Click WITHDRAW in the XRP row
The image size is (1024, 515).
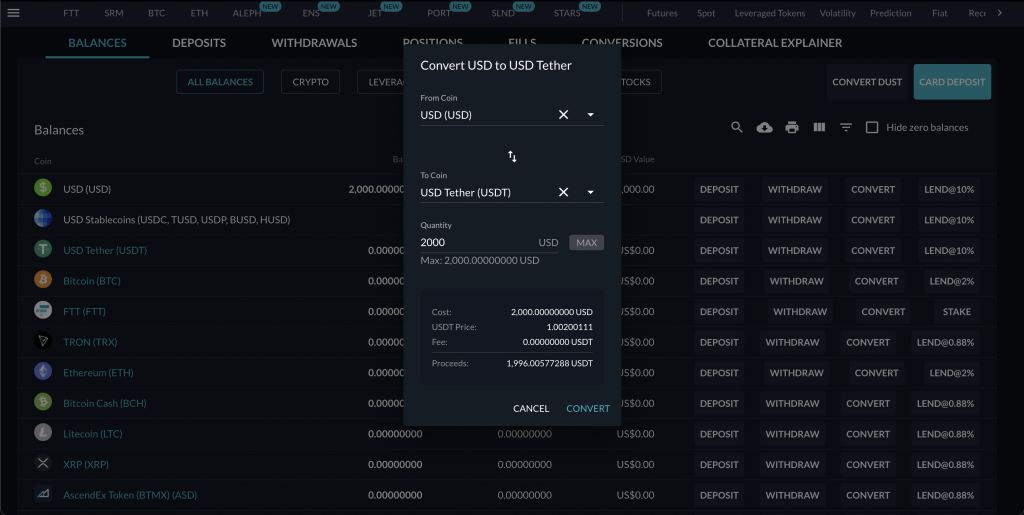tap(792, 465)
